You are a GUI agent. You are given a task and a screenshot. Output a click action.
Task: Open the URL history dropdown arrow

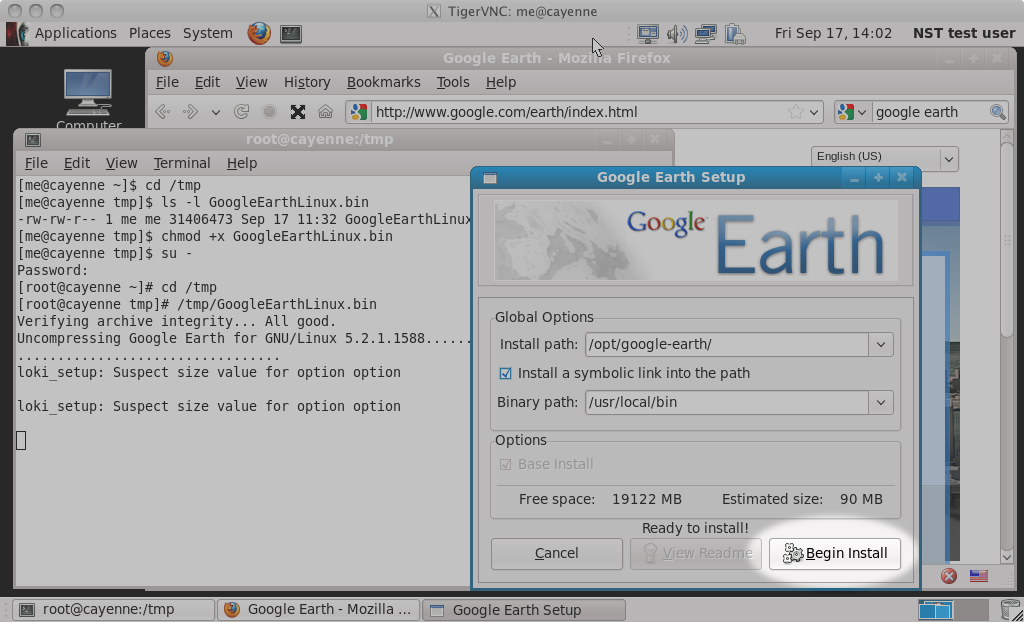pos(814,112)
